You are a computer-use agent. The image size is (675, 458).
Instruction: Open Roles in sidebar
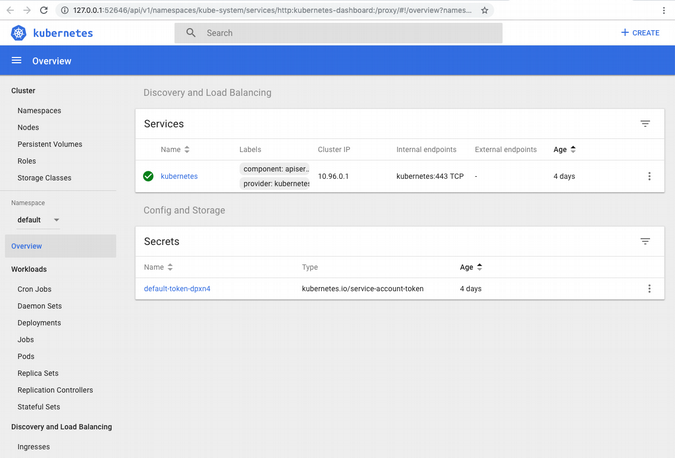(x=27, y=161)
